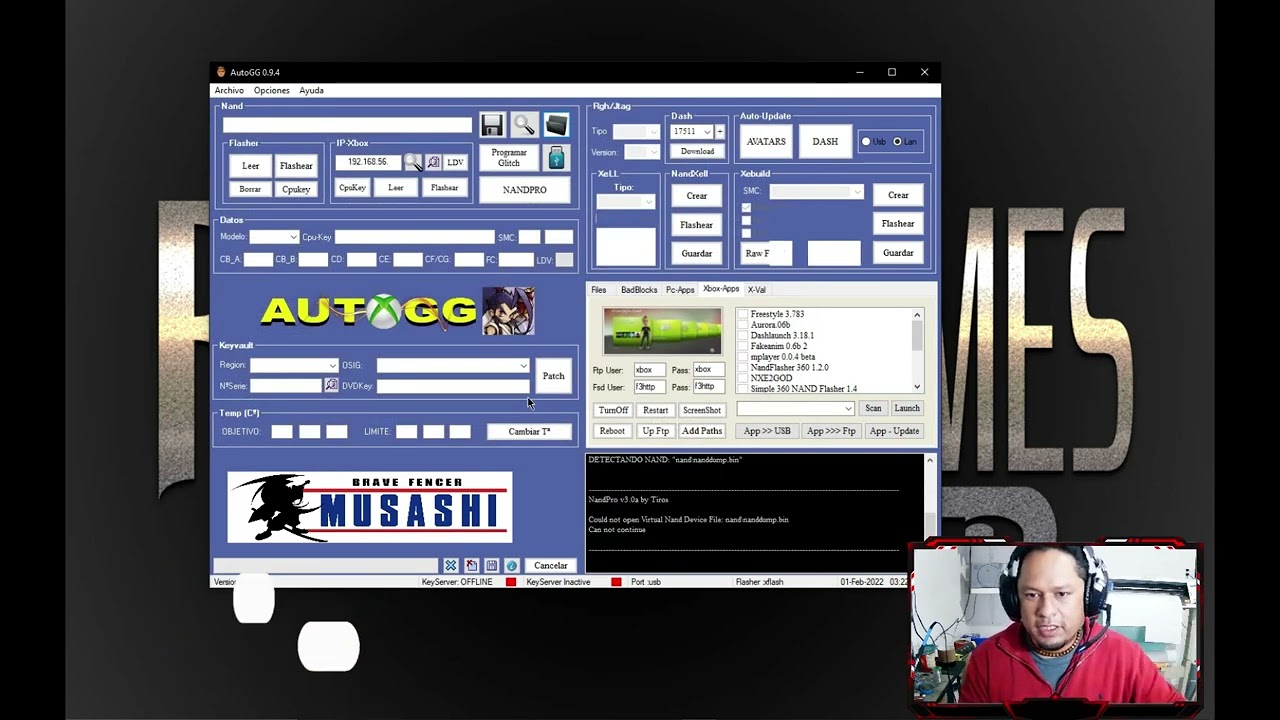Tick the Freestyle 3.783 checkbox
Screen dimensions: 1280x720
tap(743, 314)
